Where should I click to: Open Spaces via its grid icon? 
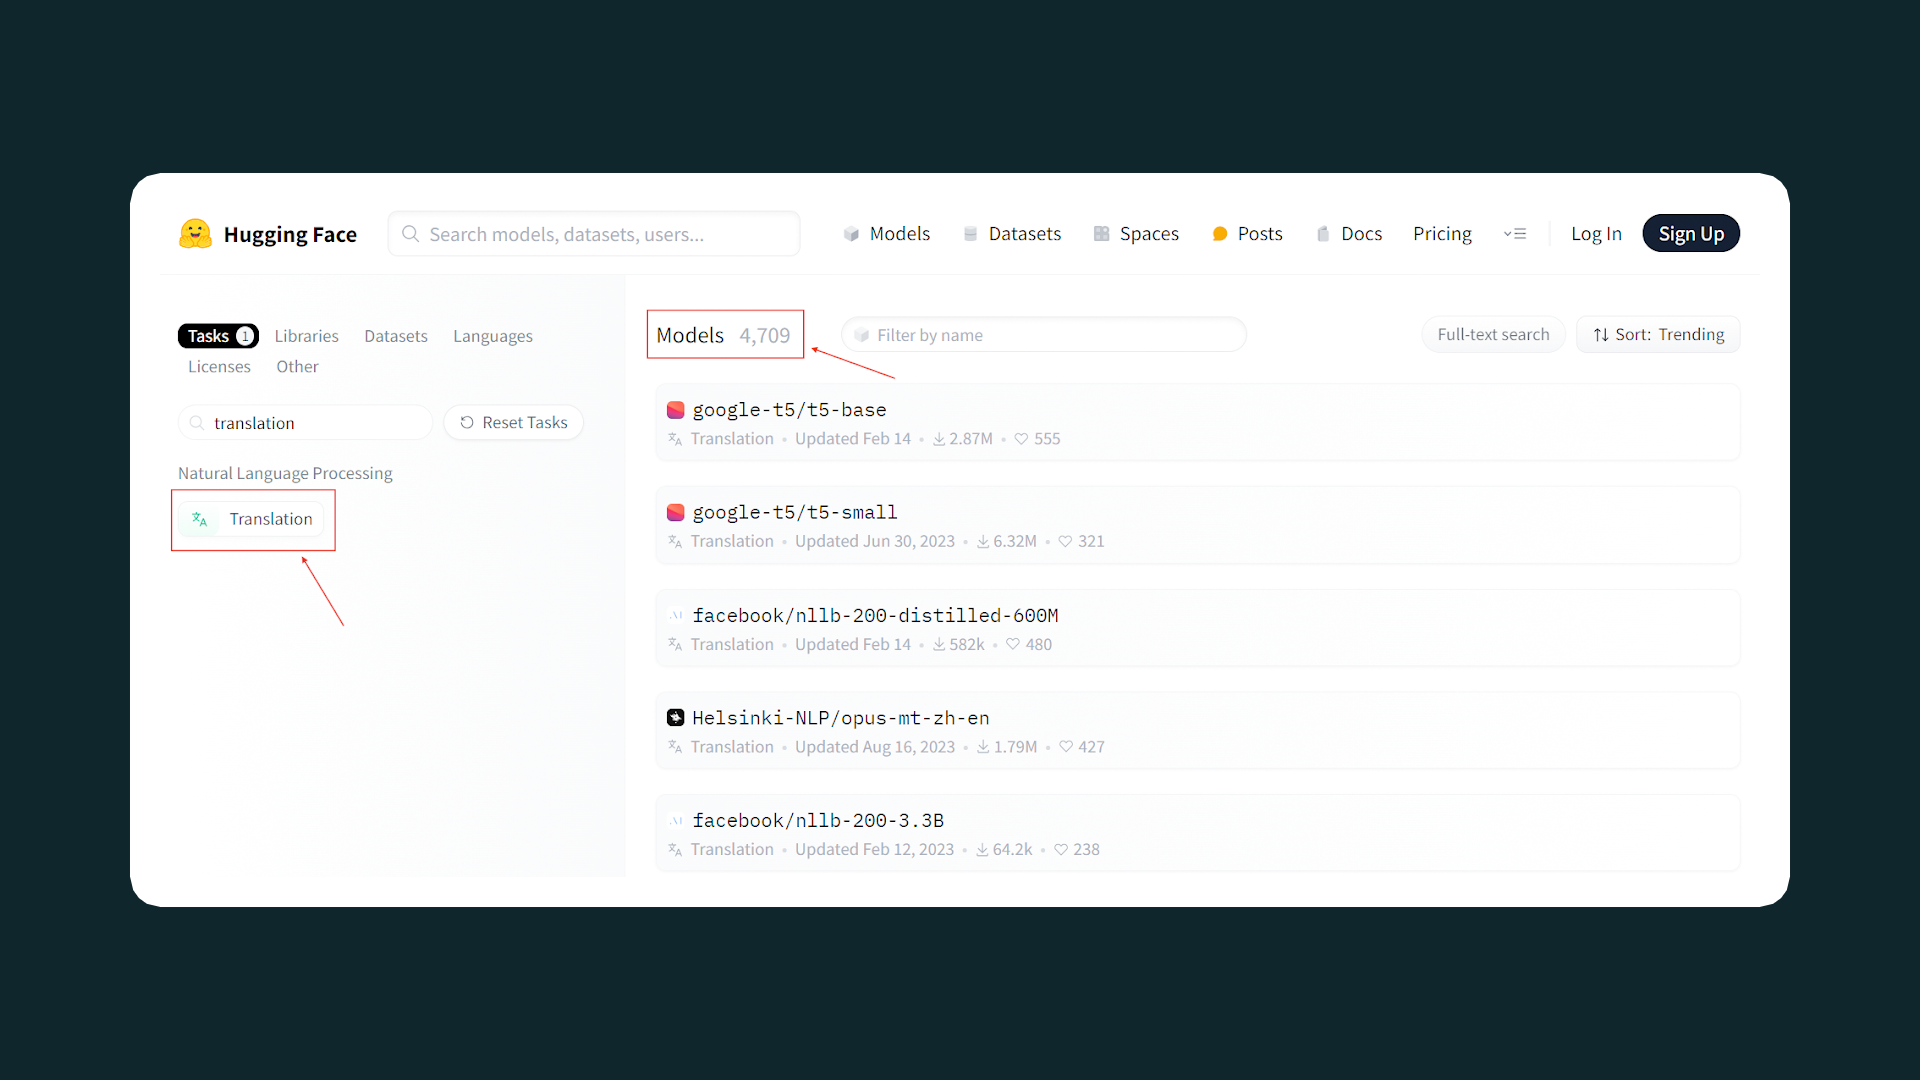click(x=1103, y=234)
